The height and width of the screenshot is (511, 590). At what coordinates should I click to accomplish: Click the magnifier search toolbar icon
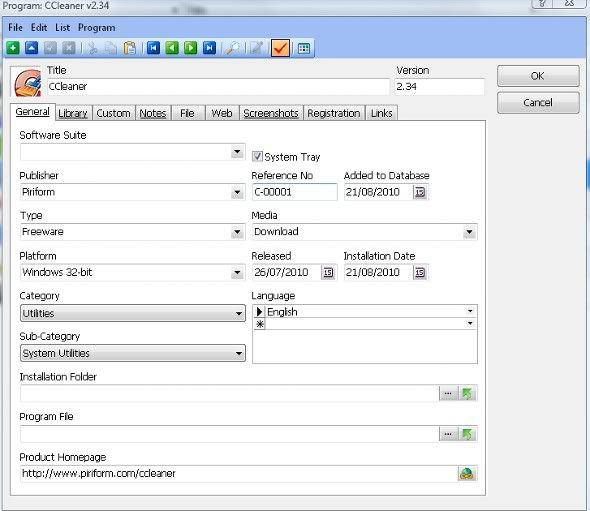(233, 48)
